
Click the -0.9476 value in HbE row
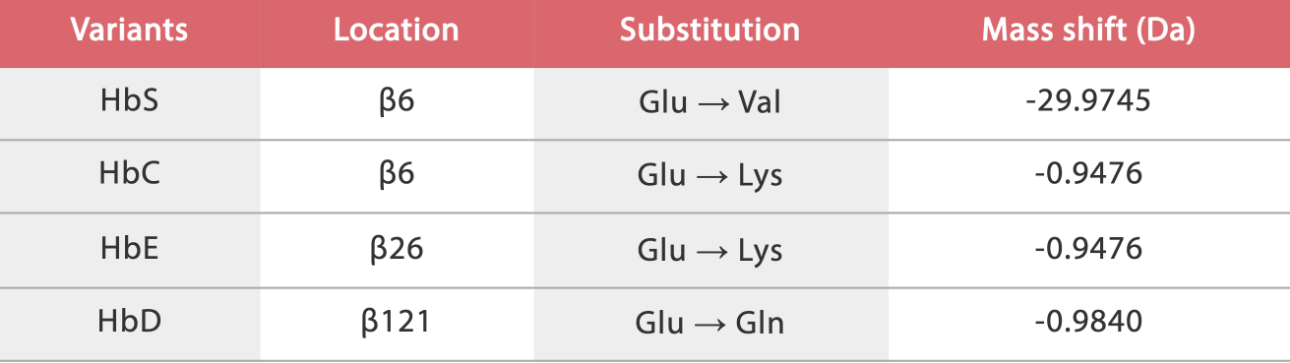tap(1088, 247)
